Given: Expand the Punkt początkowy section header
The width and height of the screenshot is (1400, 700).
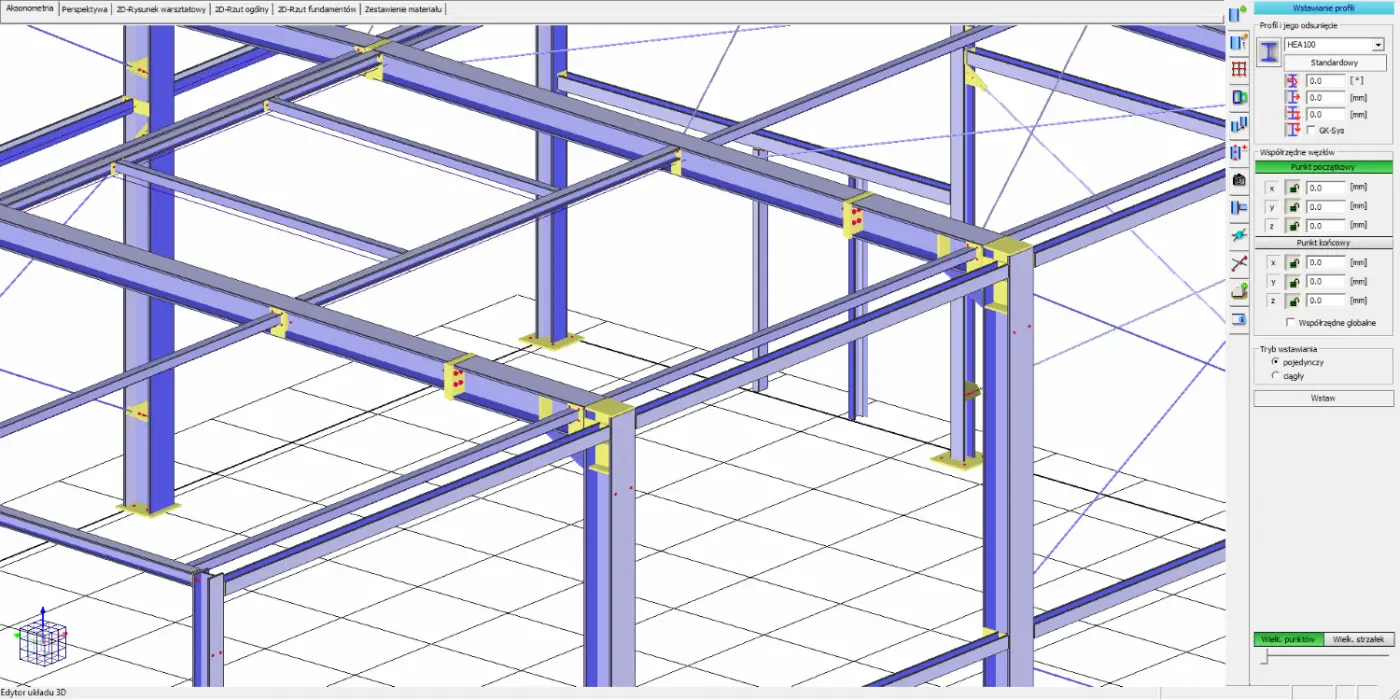Looking at the screenshot, I should point(1322,167).
